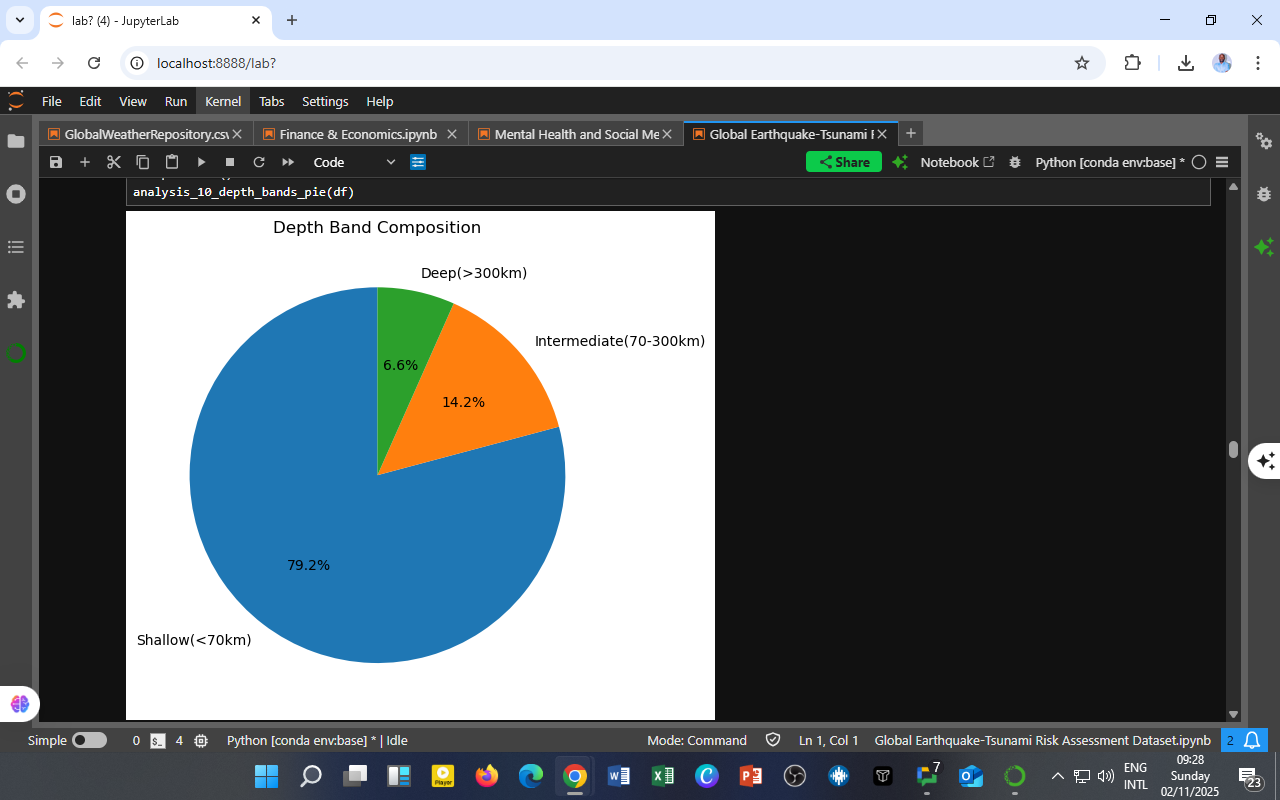Open the Code cell type dropdown
Viewport: 1280px width, 800px height.
tap(354, 162)
